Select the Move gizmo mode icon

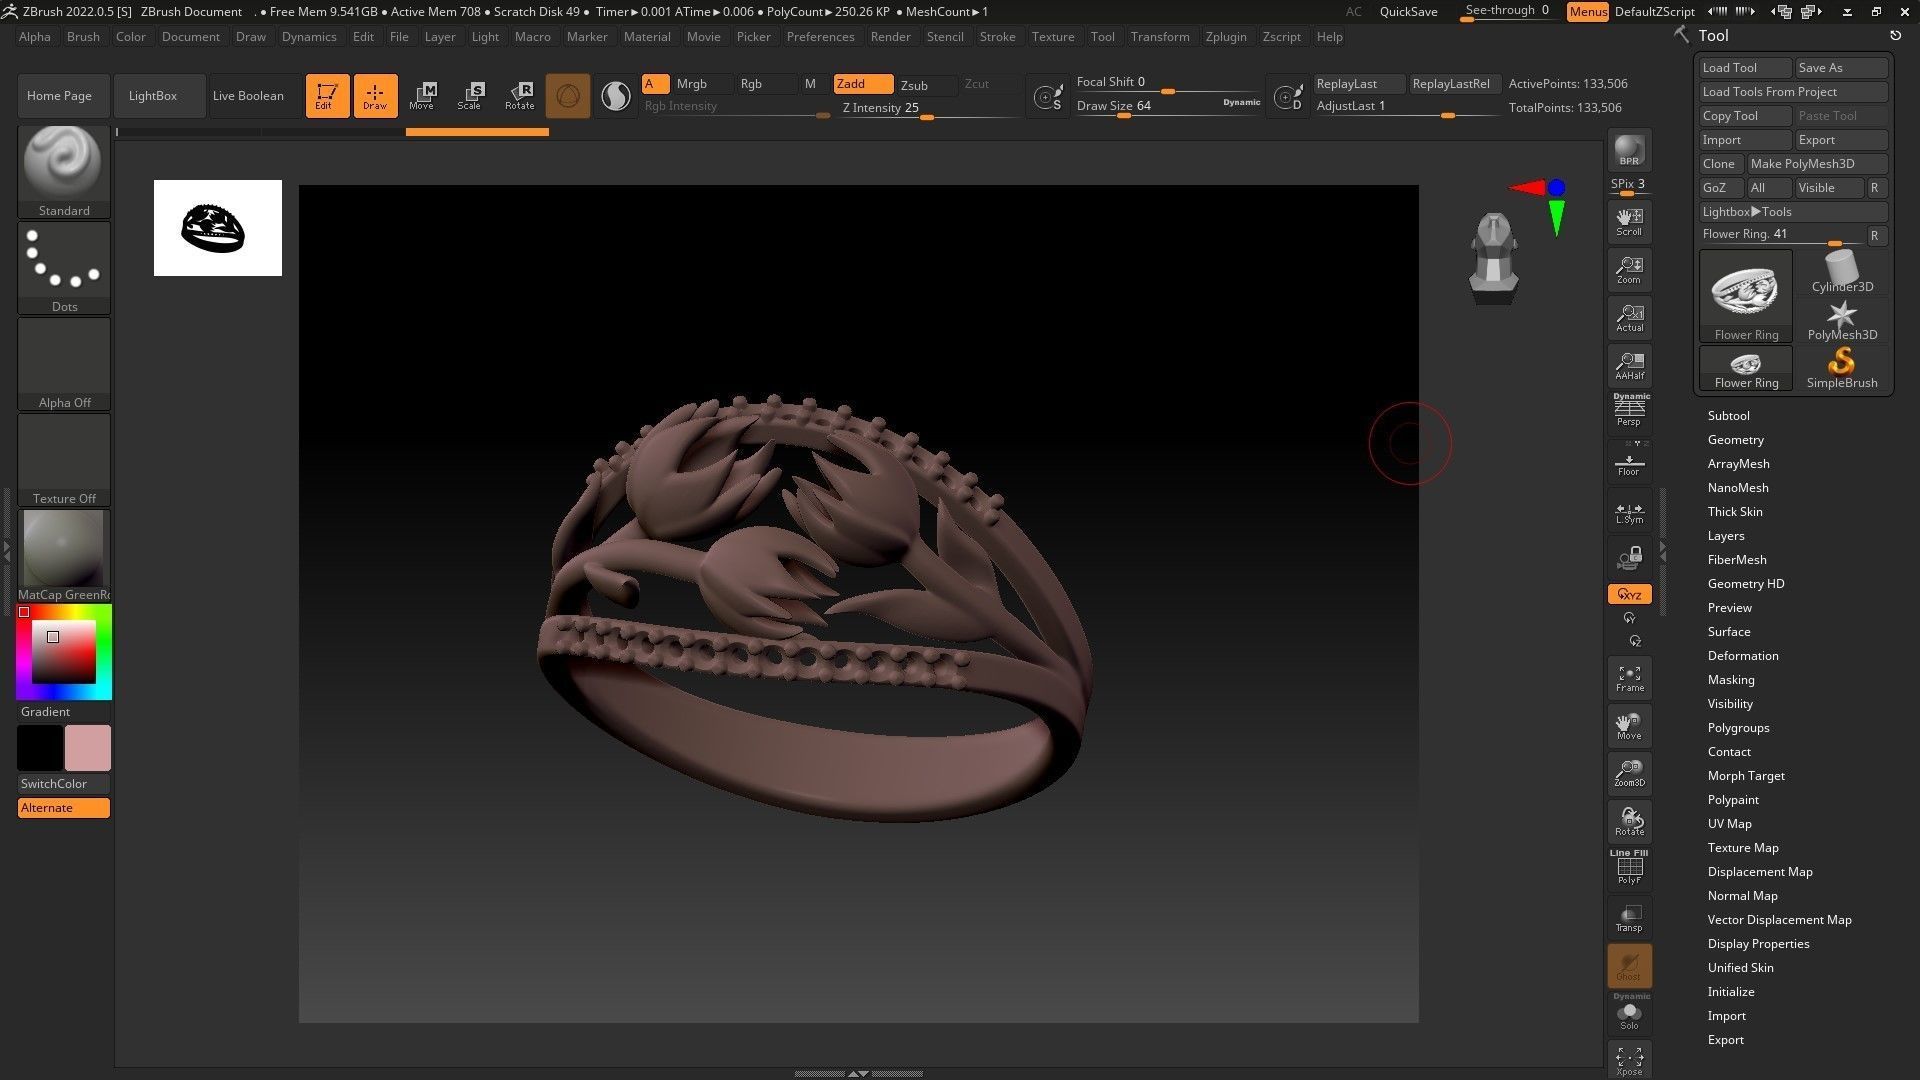[x=421, y=95]
